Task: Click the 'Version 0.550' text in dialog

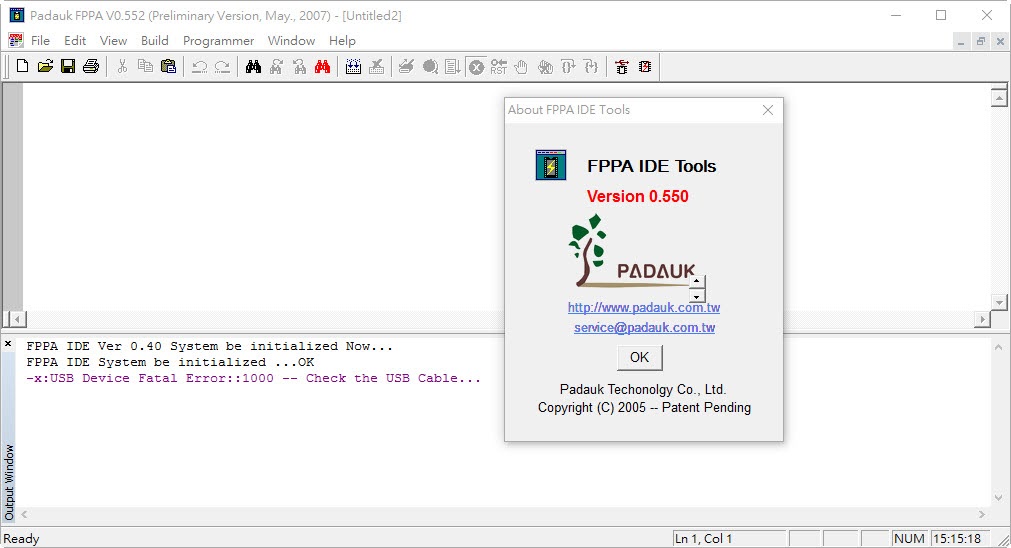Action: coord(638,196)
